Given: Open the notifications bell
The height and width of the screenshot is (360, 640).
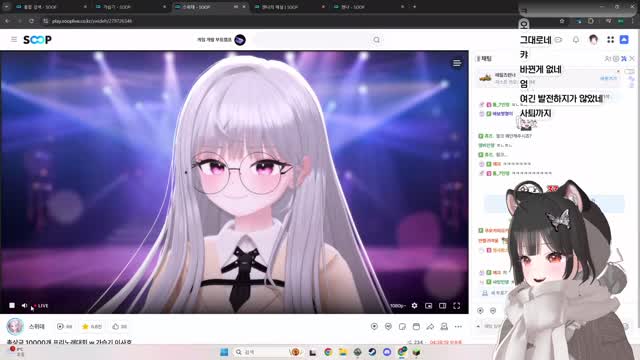Looking at the screenshot, I should [x=576, y=40].
